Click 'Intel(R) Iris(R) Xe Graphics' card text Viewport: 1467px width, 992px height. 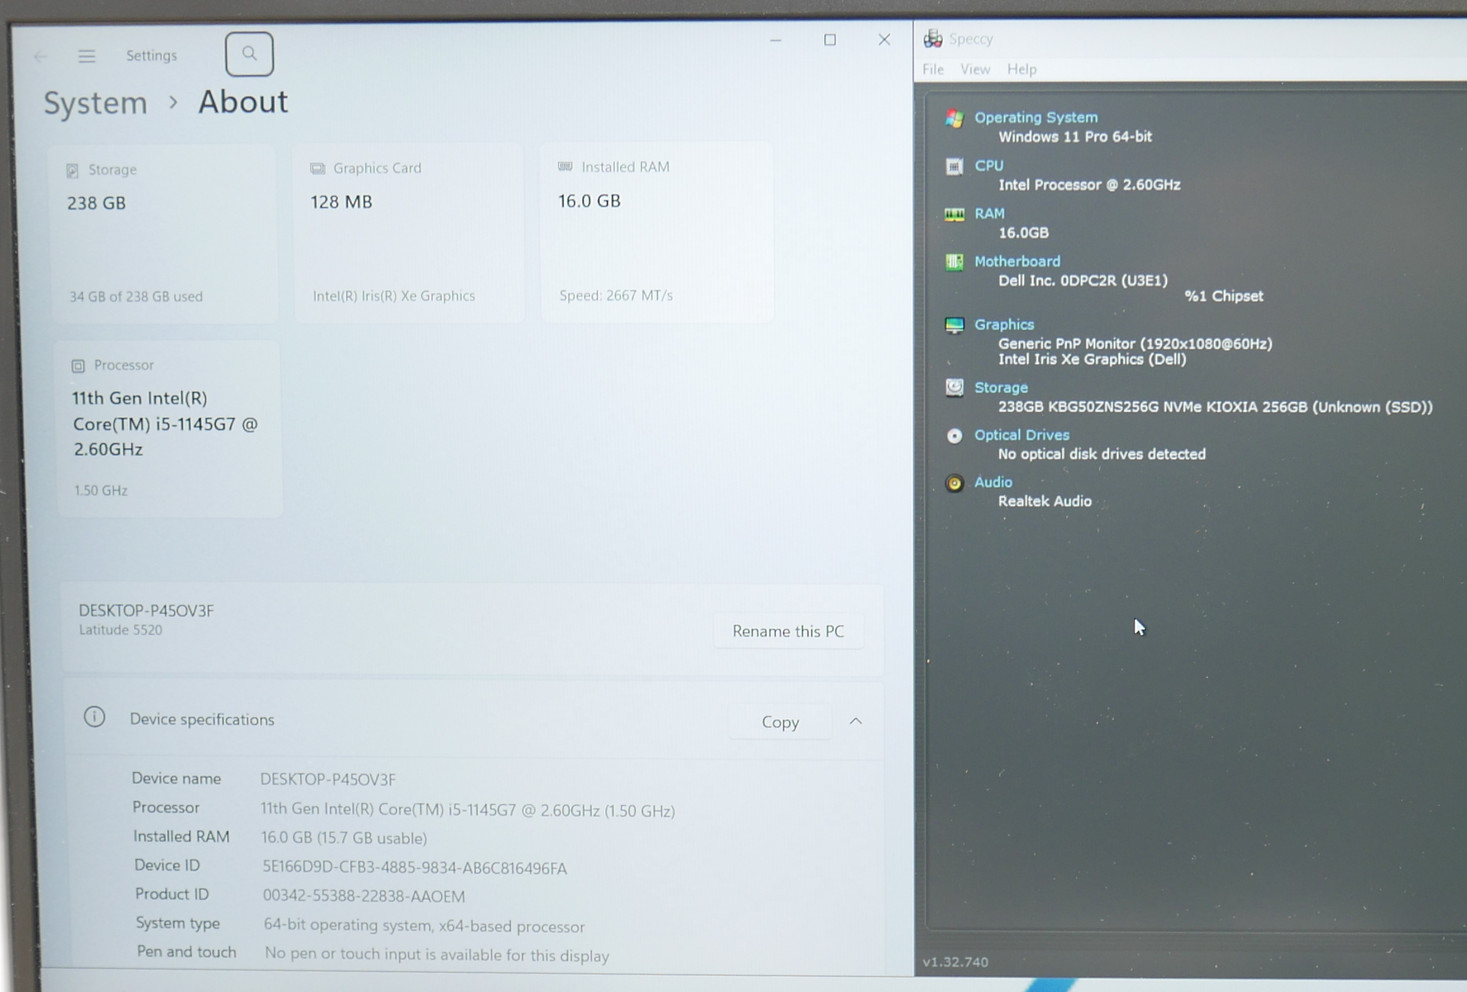[x=394, y=296]
